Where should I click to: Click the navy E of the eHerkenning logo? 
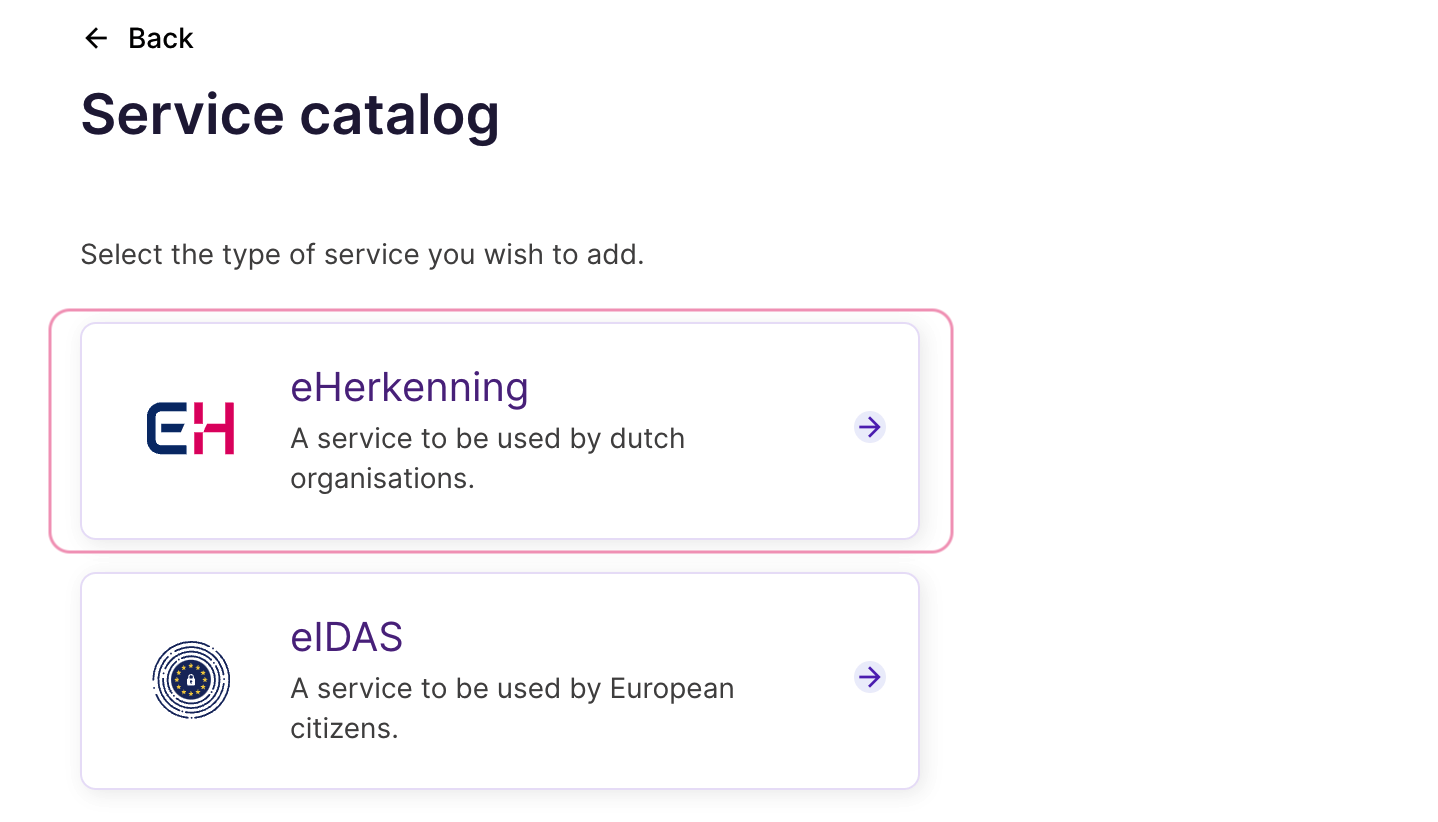pyautogui.click(x=165, y=429)
